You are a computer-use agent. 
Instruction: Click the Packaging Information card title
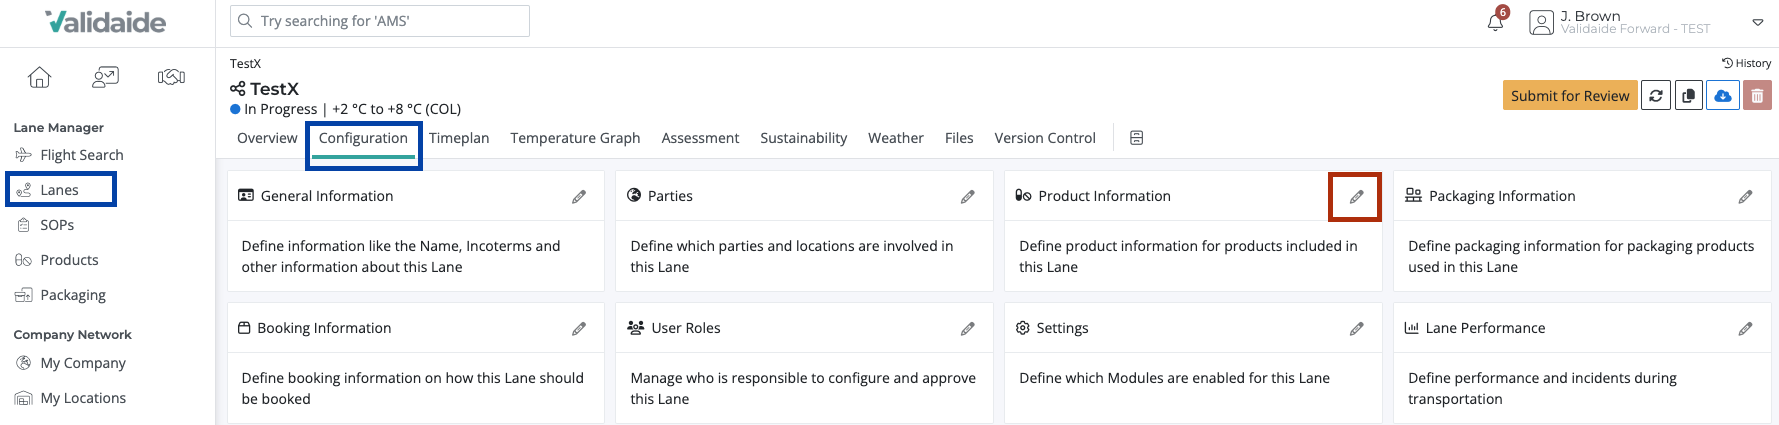point(1502,196)
